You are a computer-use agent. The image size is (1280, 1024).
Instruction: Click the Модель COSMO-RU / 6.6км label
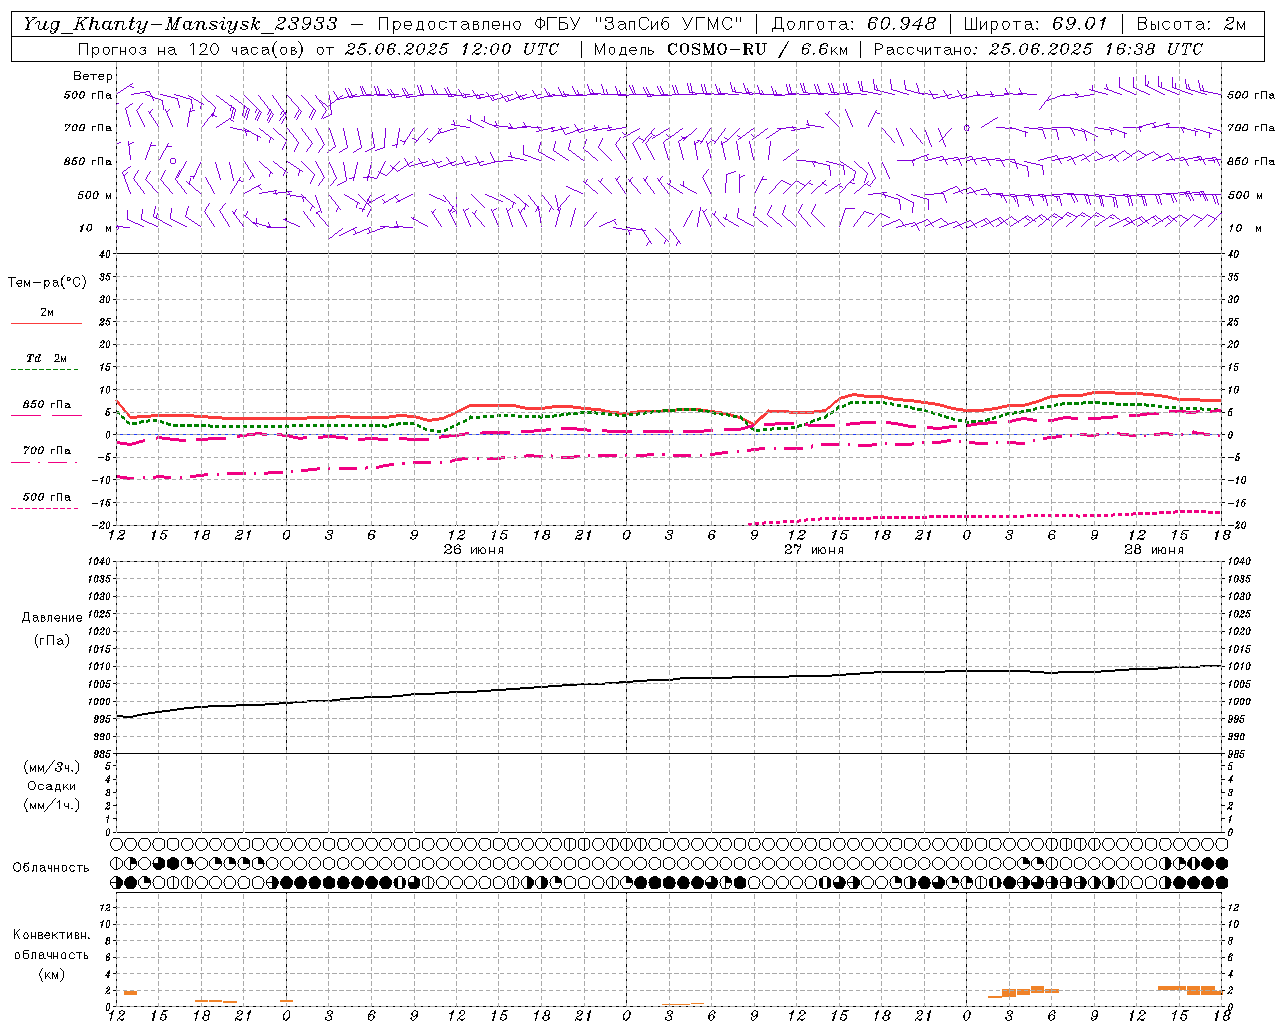tap(720, 49)
